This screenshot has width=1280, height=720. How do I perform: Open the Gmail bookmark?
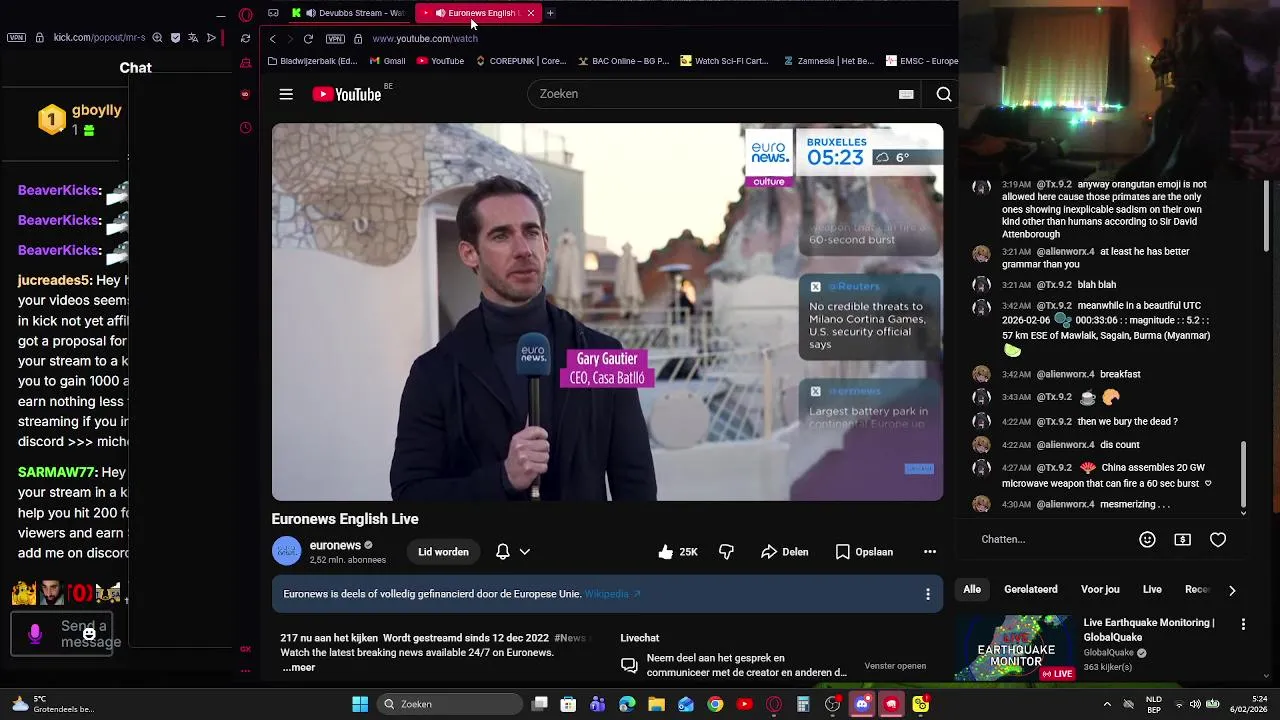(387, 61)
